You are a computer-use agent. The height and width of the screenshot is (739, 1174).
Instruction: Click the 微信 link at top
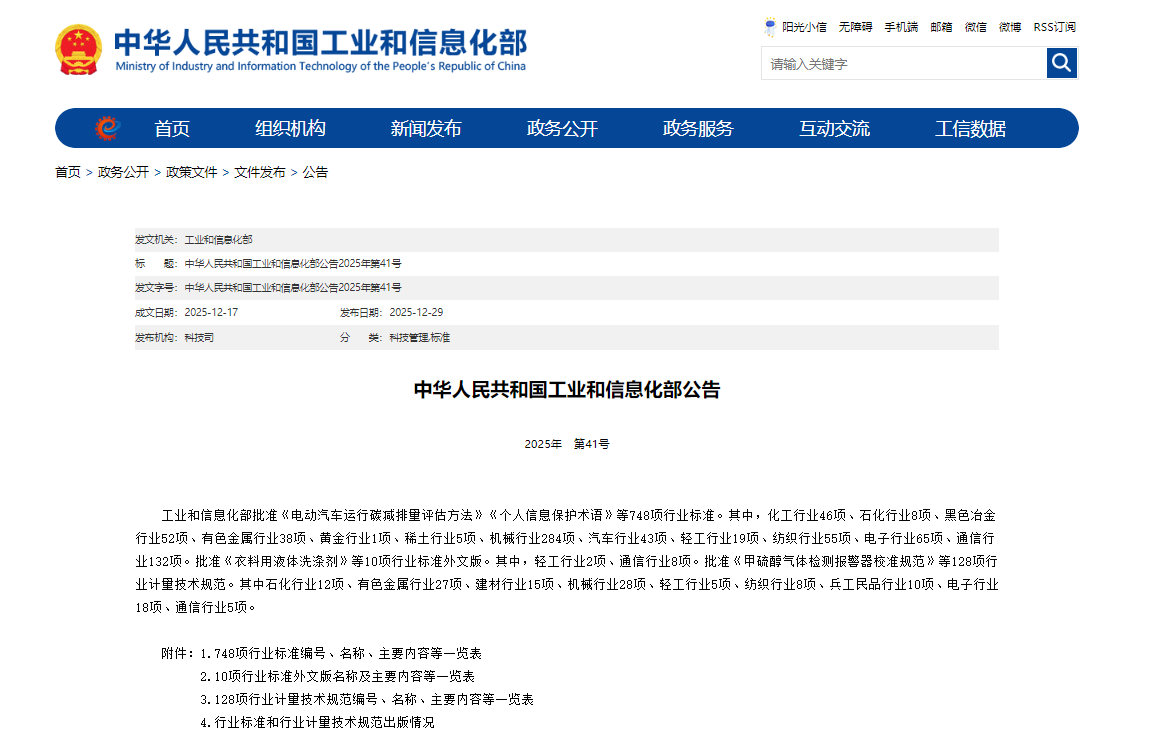975,27
